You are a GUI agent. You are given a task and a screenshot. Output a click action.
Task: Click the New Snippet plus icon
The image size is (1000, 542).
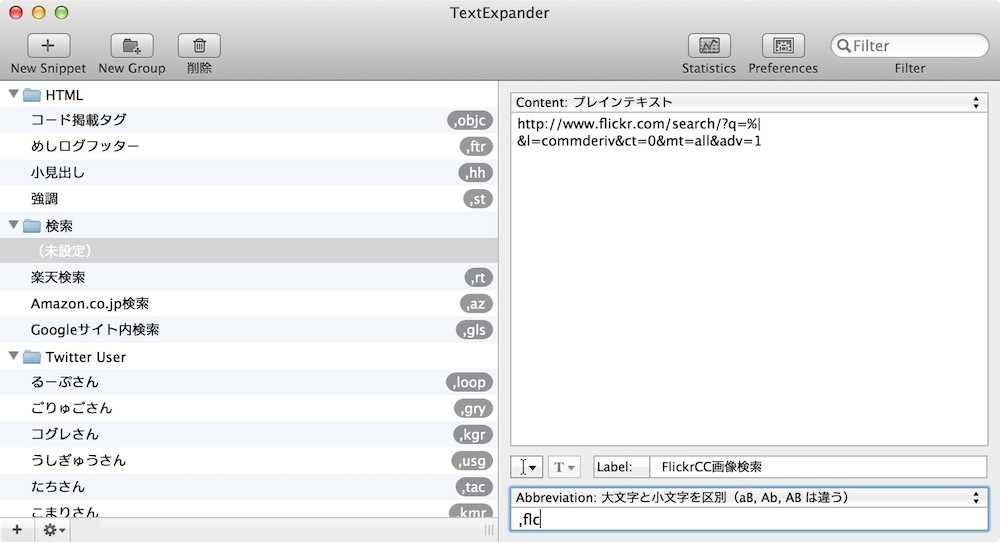48,46
